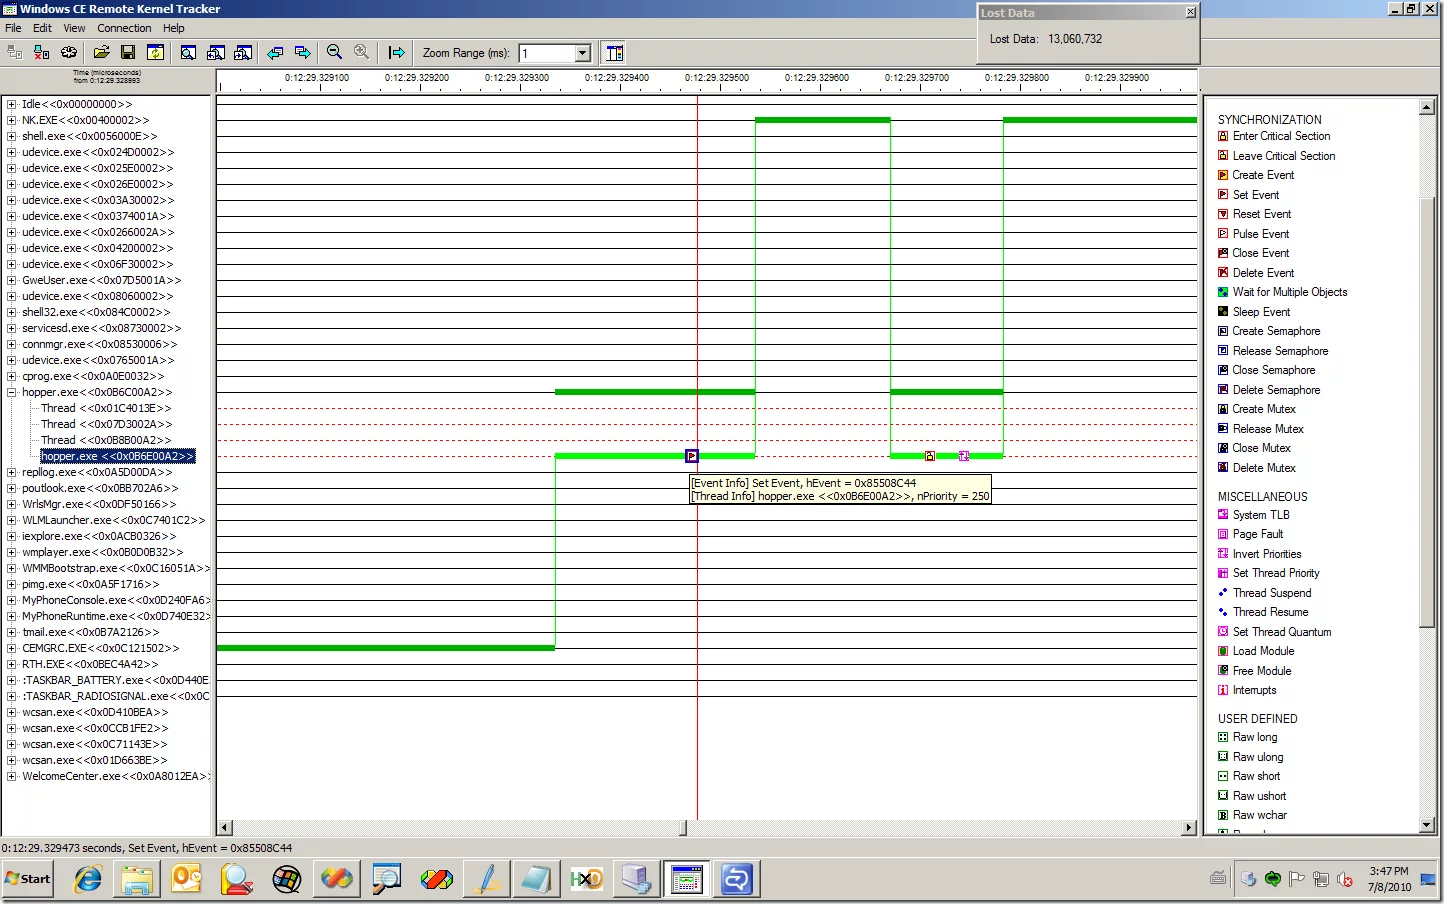The image size is (1444, 904).
Task: Select thread hopper.exe <<0x0B6E00A2>>
Action: 117,456
